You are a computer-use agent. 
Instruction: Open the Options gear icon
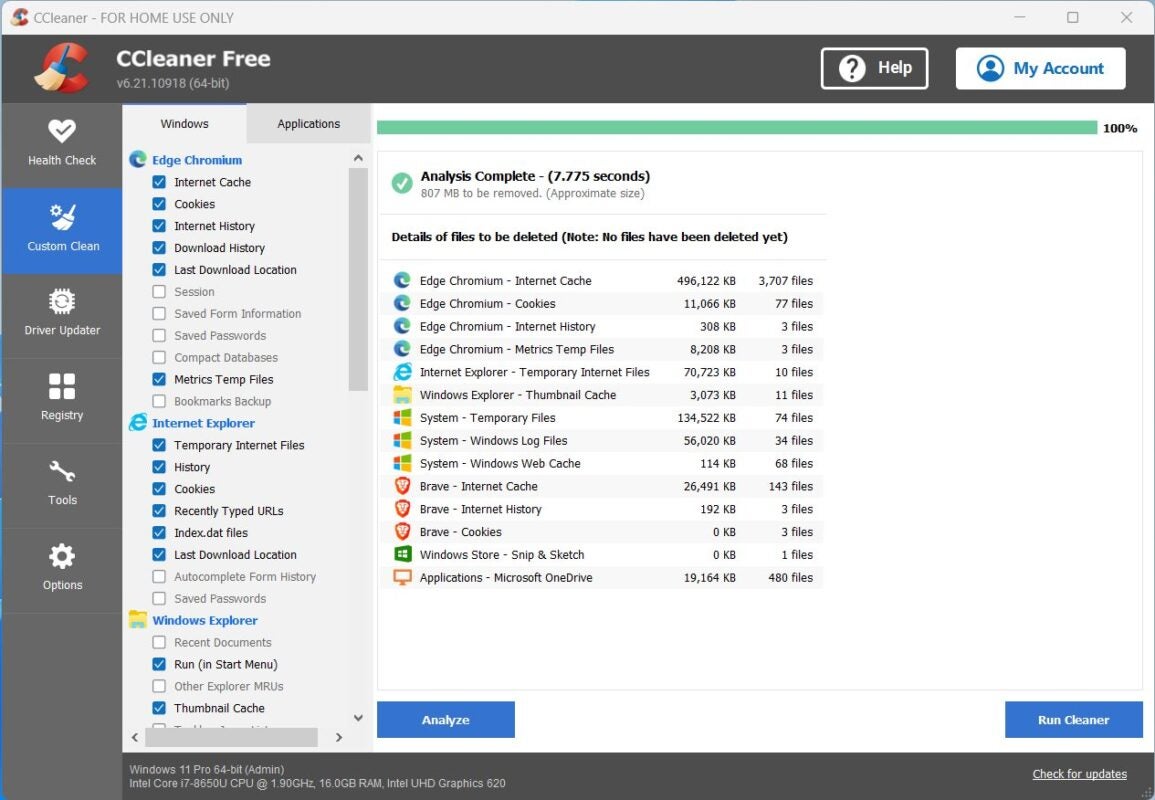(62, 568)
